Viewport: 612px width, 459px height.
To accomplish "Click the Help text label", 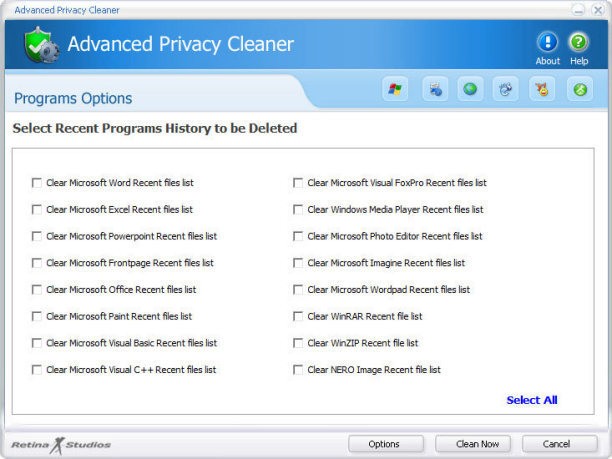I will coord(579,61).
